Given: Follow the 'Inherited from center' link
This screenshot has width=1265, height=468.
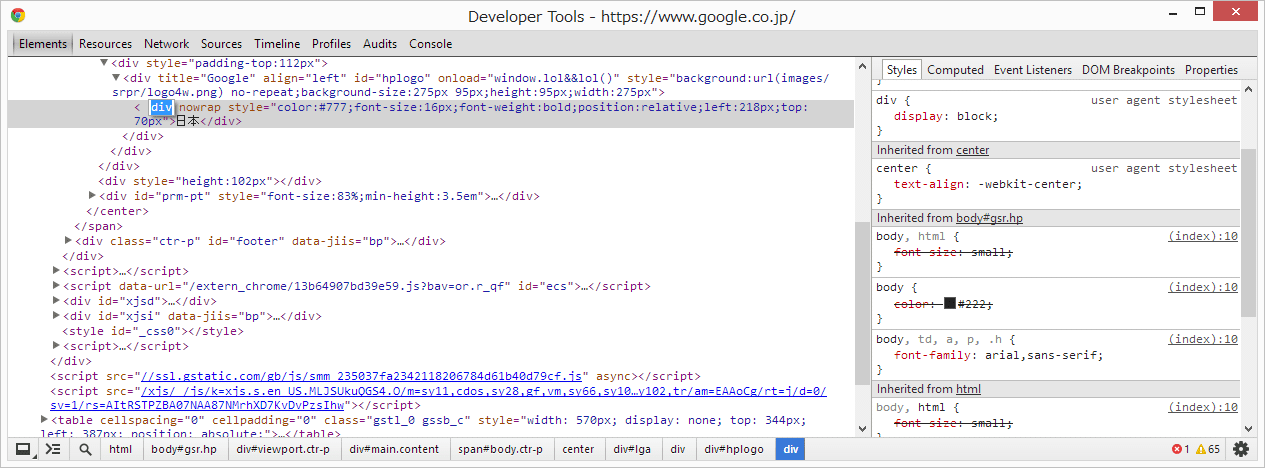Looking at the screenshot, I should click(x=972, y=150).
